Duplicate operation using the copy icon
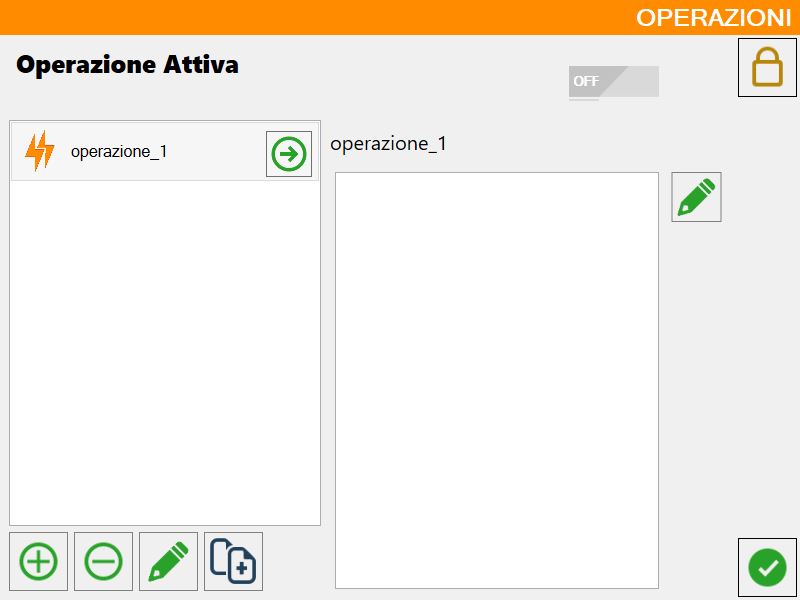Screen dimensions: 800x600 (x=233, y=561)
